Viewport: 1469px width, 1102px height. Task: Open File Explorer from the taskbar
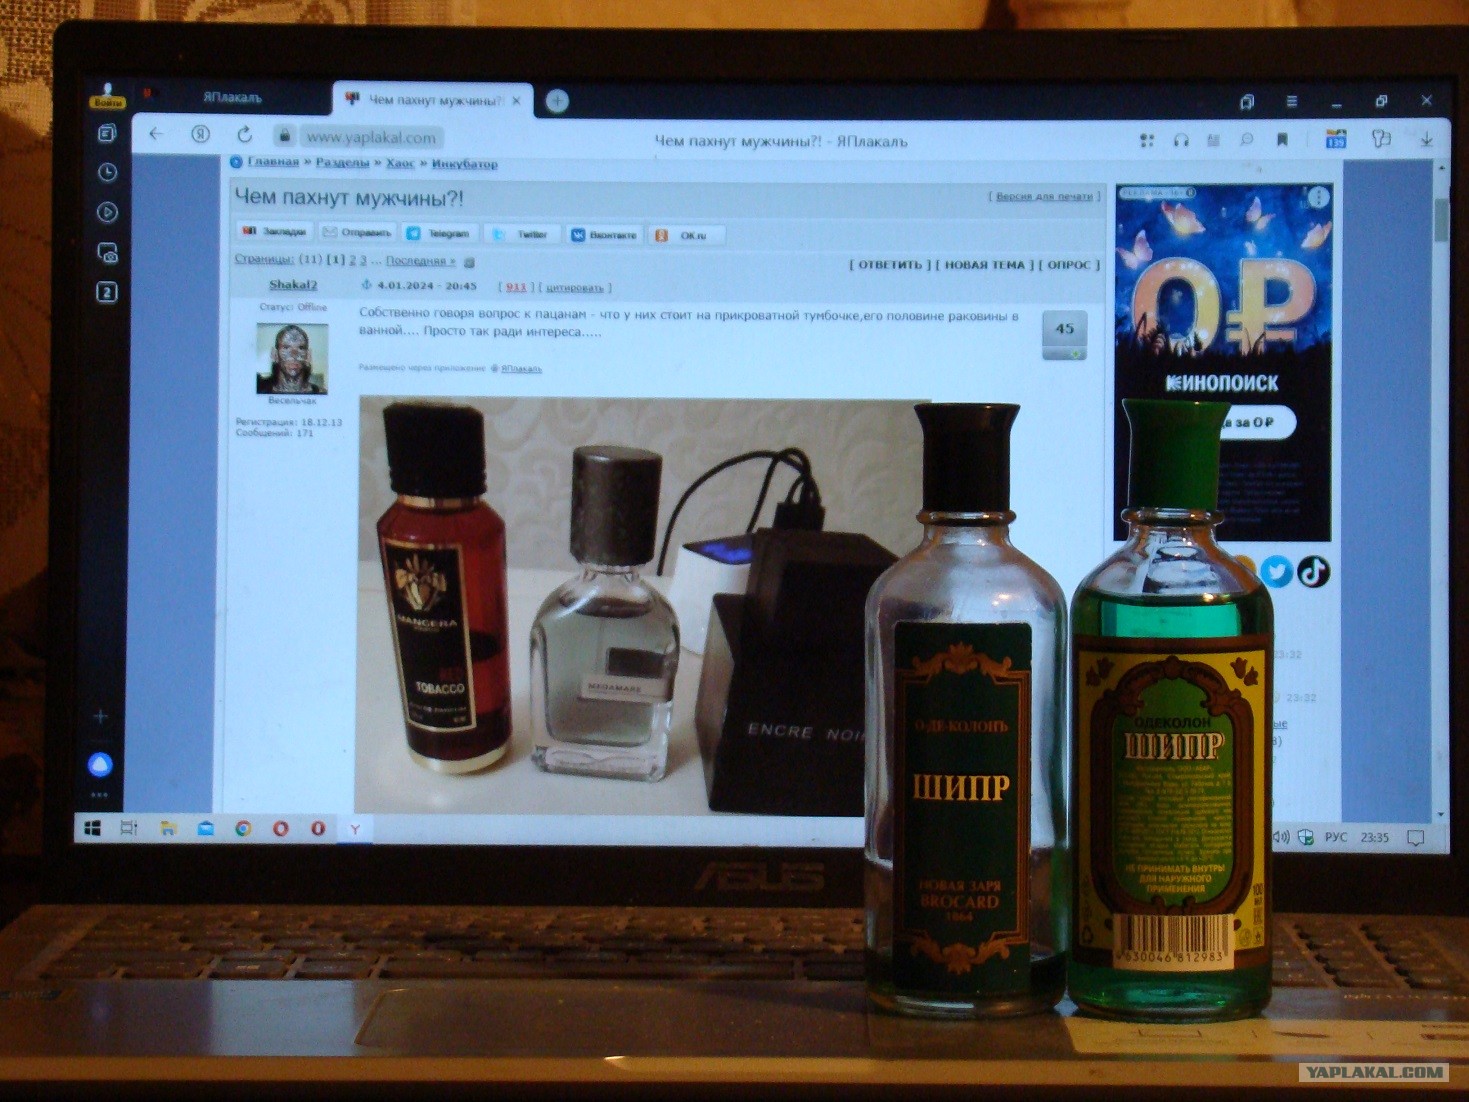click(167, 828)
